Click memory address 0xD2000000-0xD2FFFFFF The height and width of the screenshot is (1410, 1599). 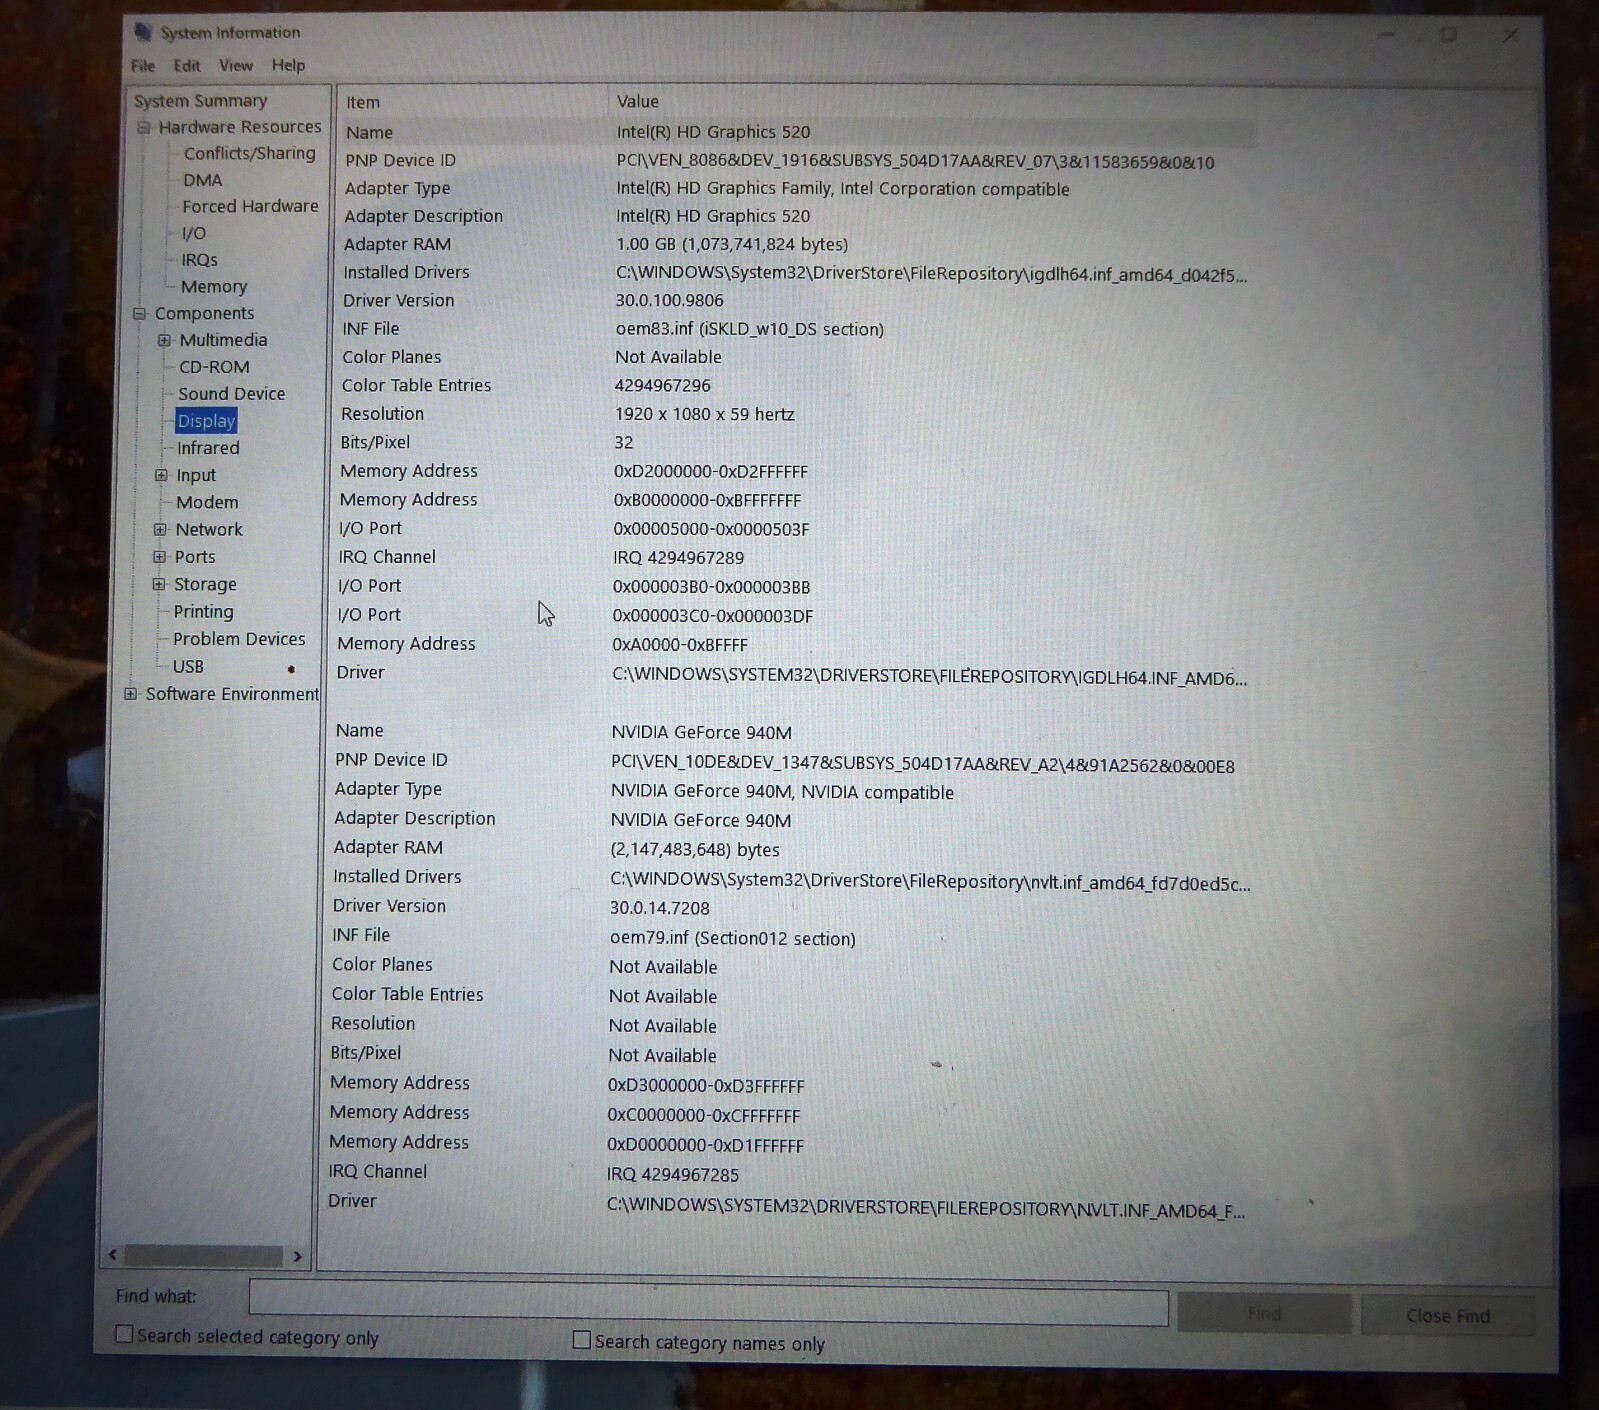711,472
